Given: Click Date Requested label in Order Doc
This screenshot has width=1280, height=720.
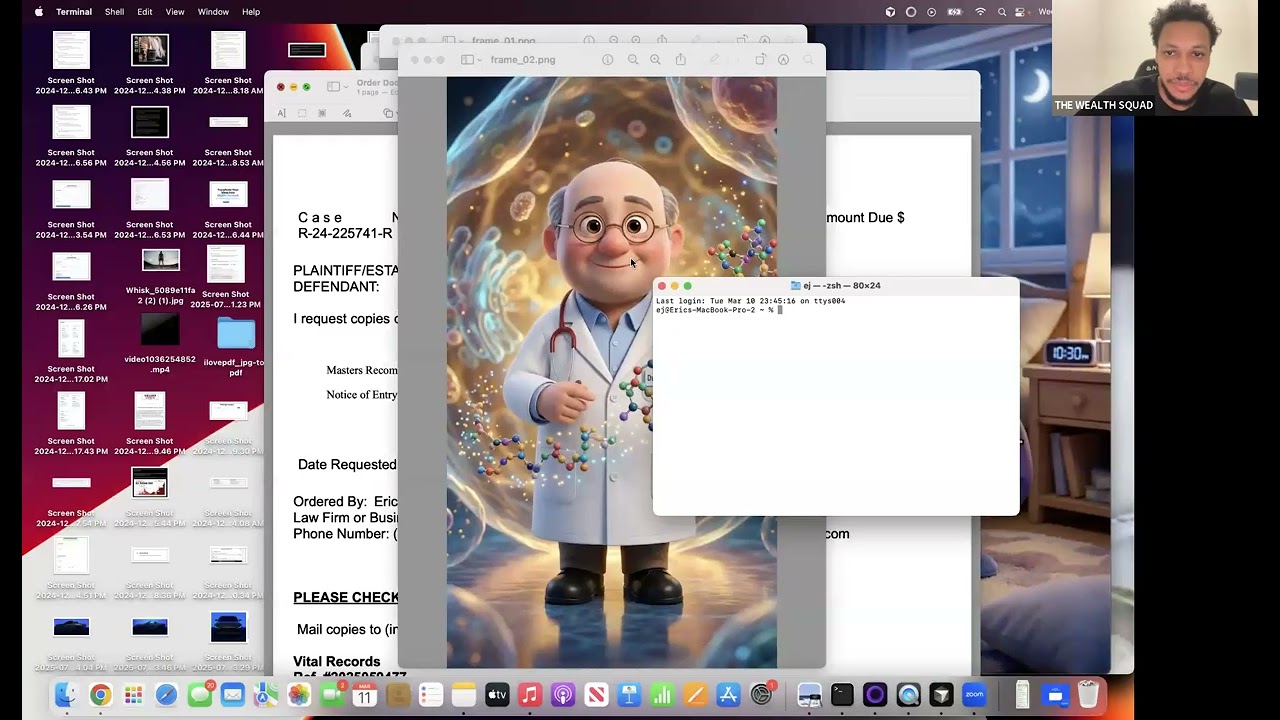Looking at the screenshot, I should 347,465.
